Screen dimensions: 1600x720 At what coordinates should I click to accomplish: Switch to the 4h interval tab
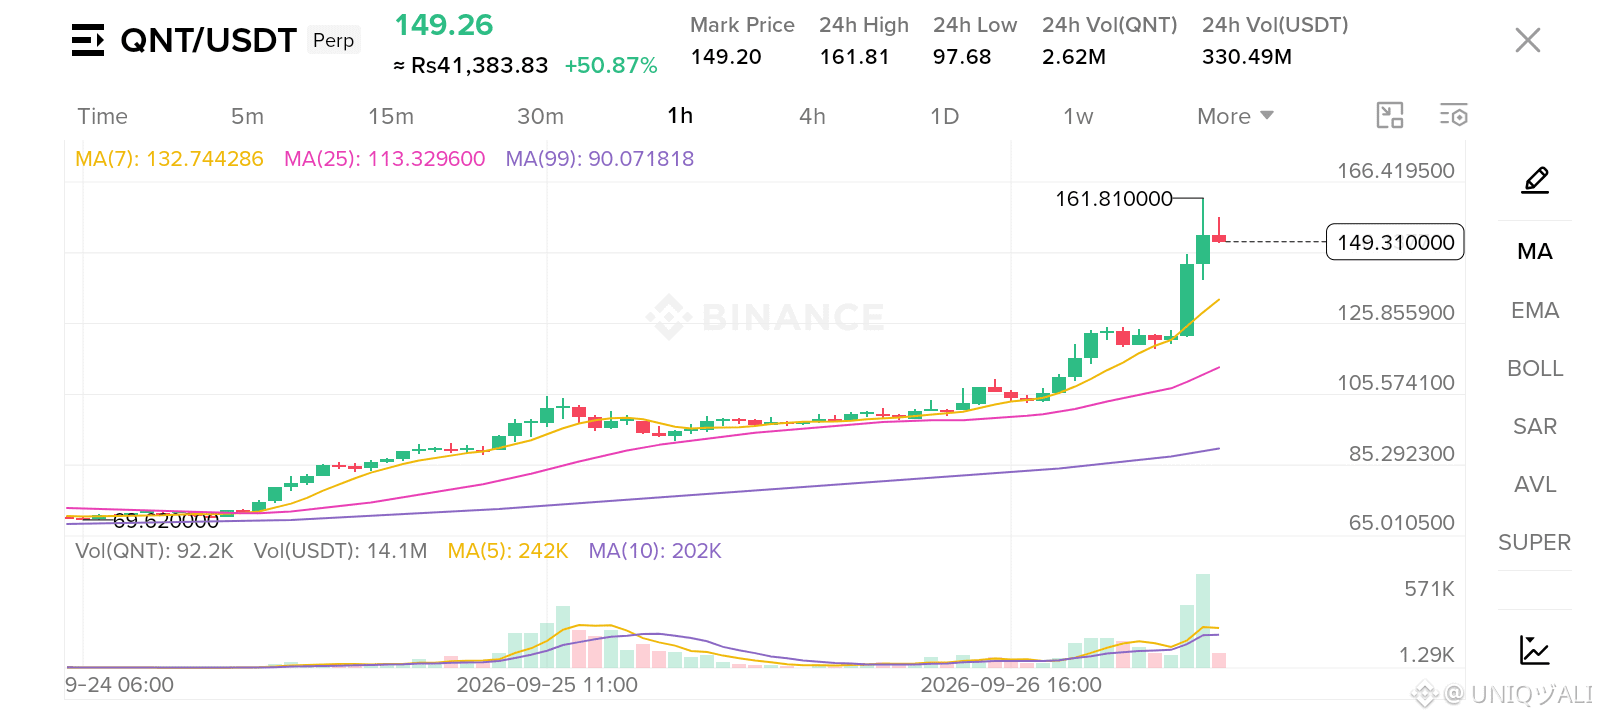click(812, 116)
